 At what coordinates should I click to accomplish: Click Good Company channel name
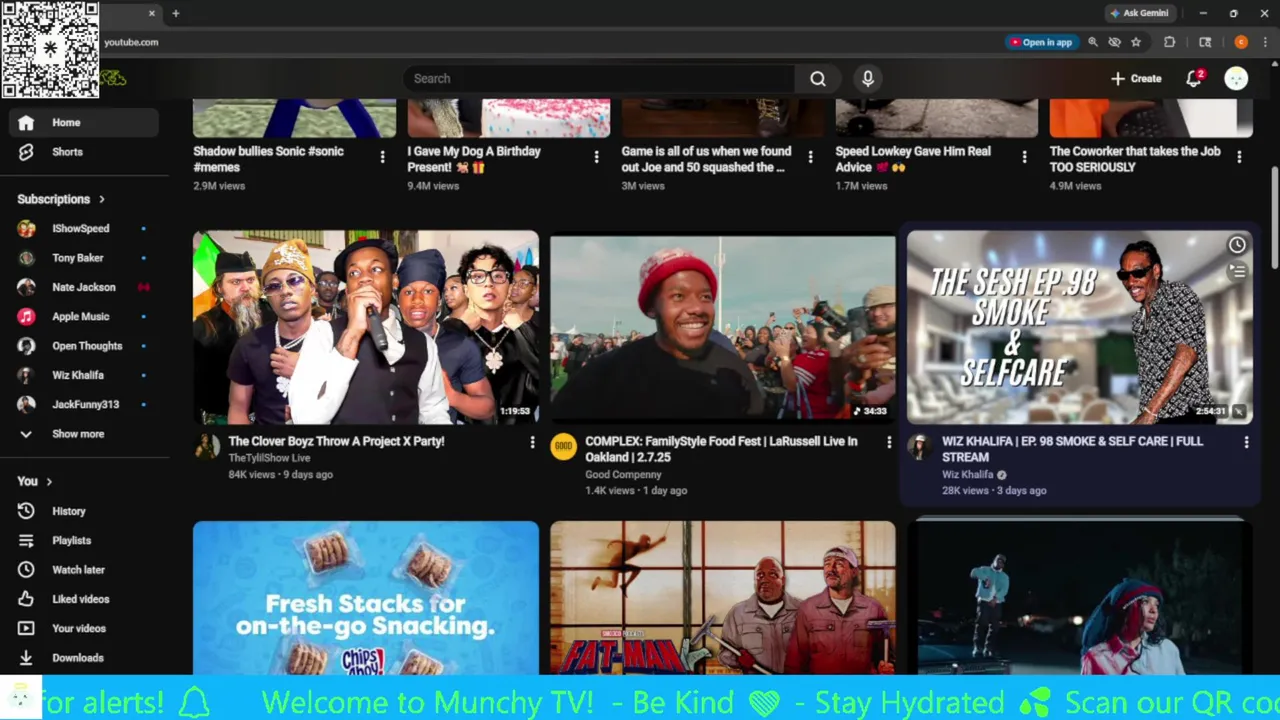pos(623,475)
